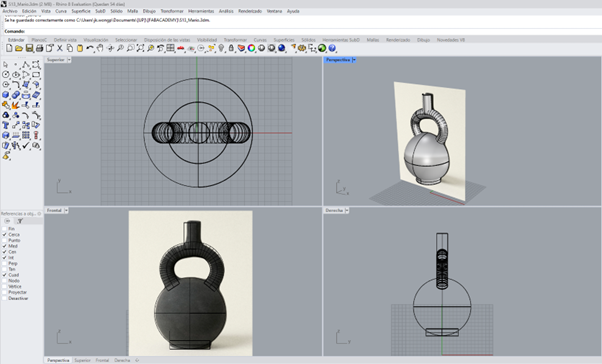
Task: Enable the Fin object snap
Action: point(5,229)
